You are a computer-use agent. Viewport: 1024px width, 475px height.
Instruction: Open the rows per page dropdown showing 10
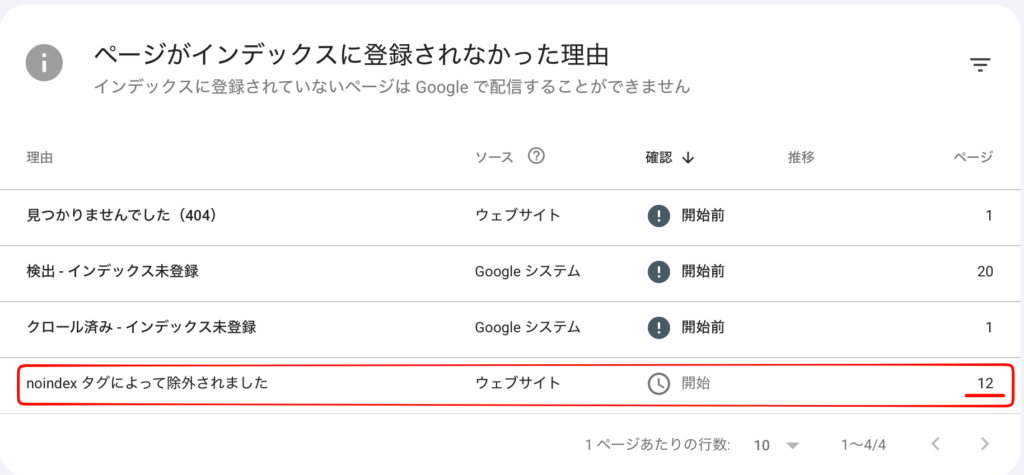[x=776, y=445]
